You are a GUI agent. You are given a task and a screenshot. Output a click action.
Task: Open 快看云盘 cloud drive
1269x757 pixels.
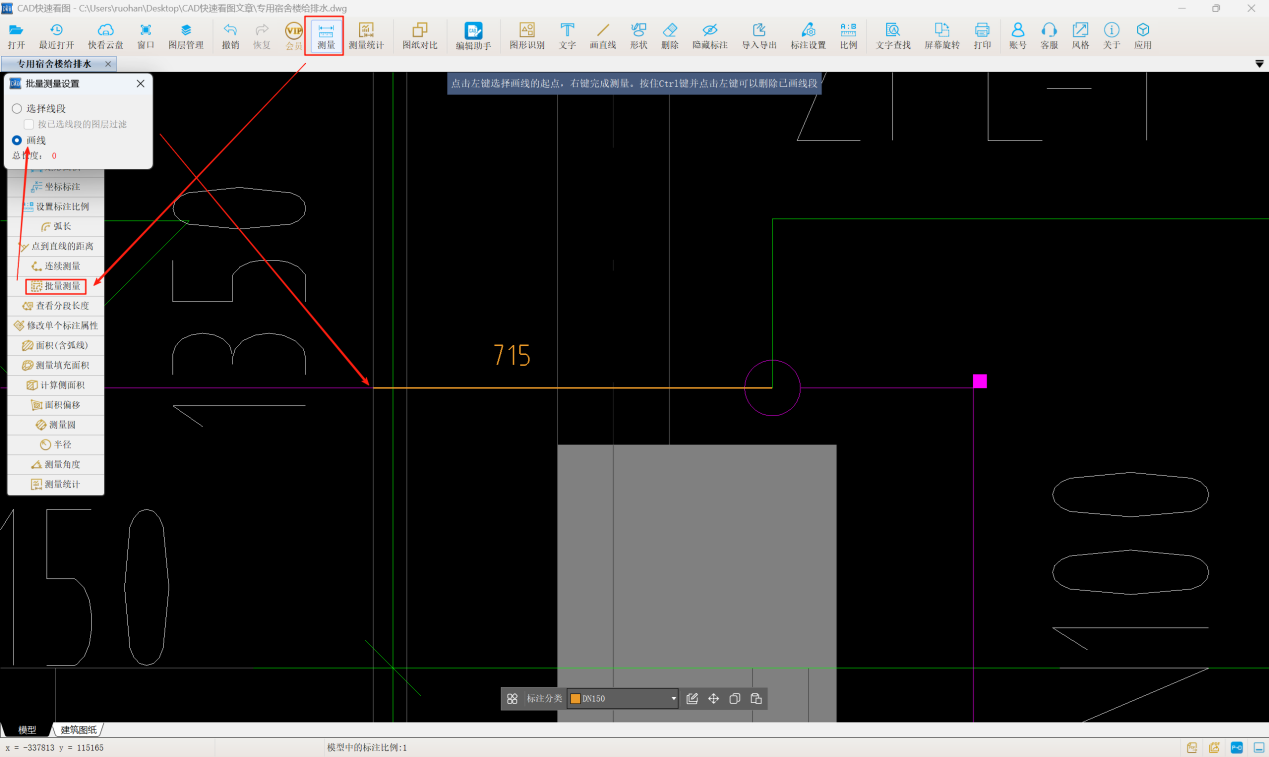pyautogui.click(x=105, y=36)
